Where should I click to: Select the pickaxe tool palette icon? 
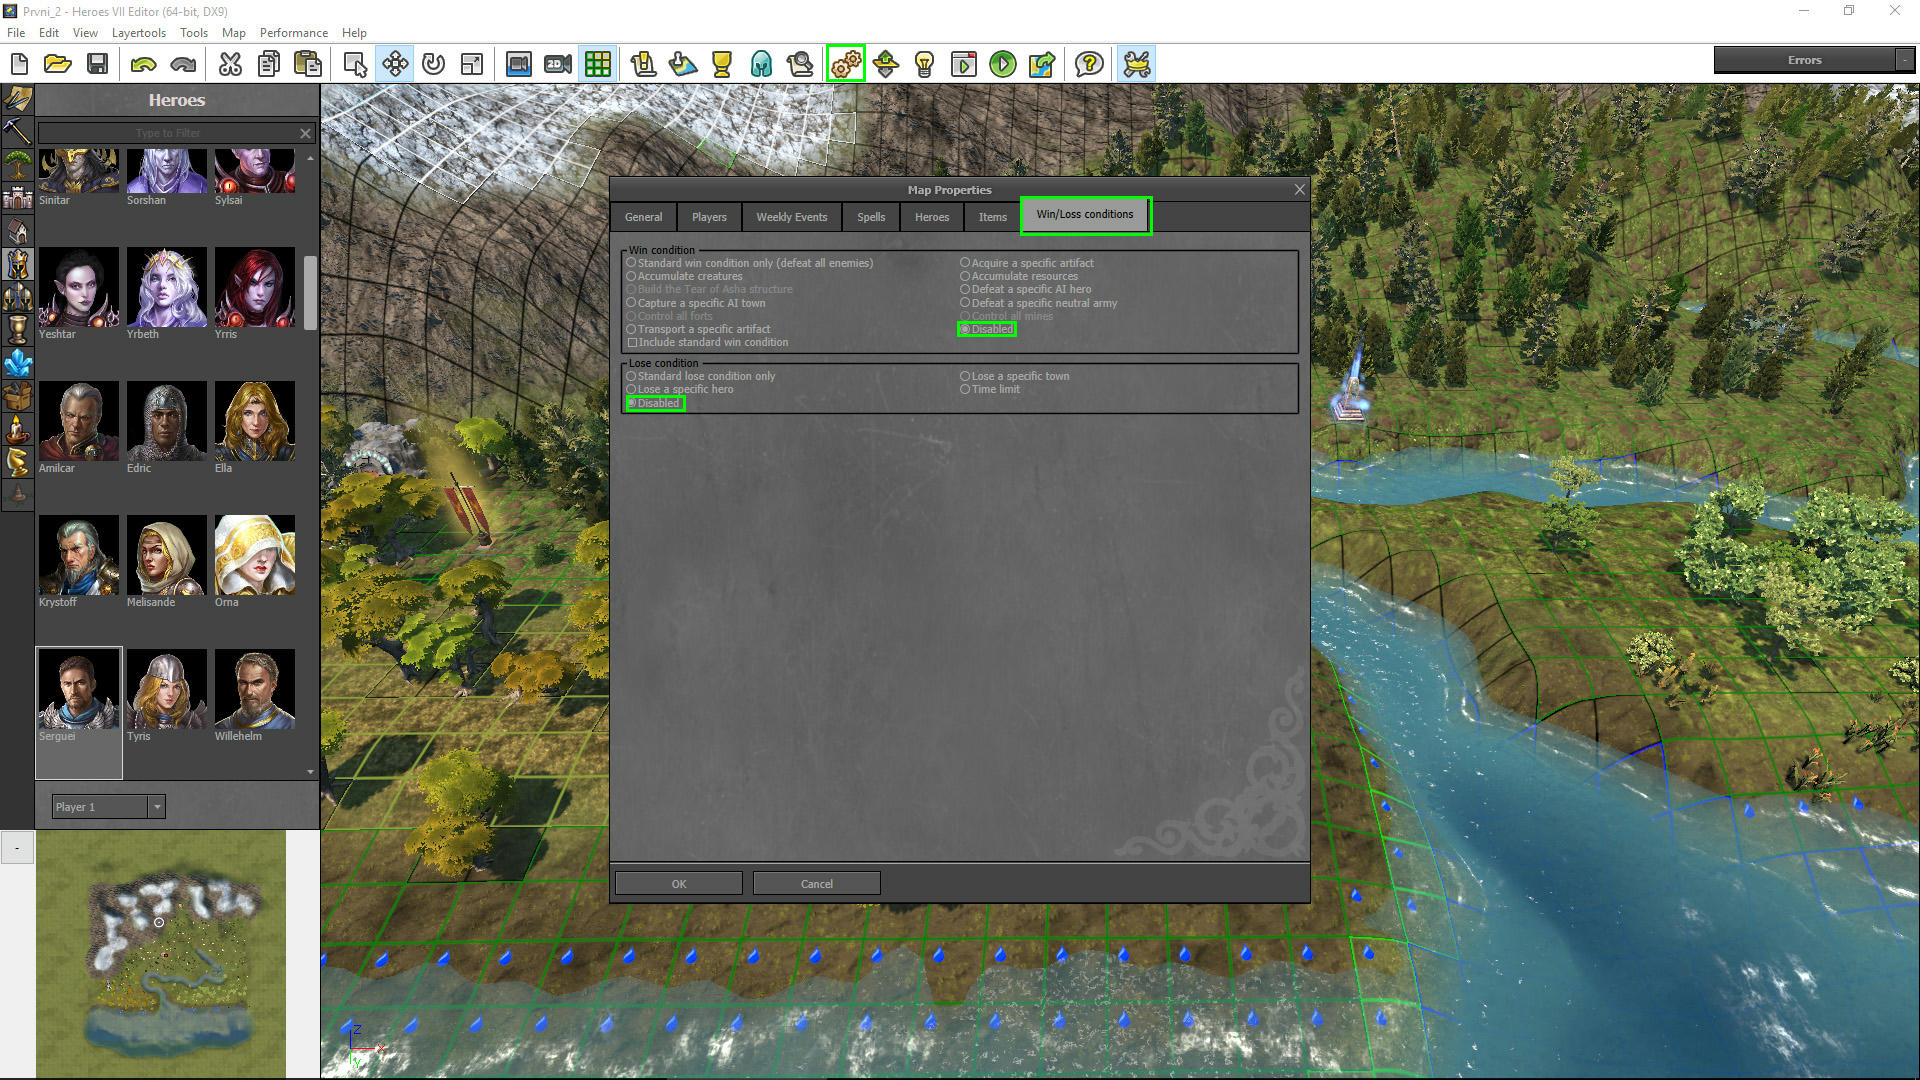(17, 131)
